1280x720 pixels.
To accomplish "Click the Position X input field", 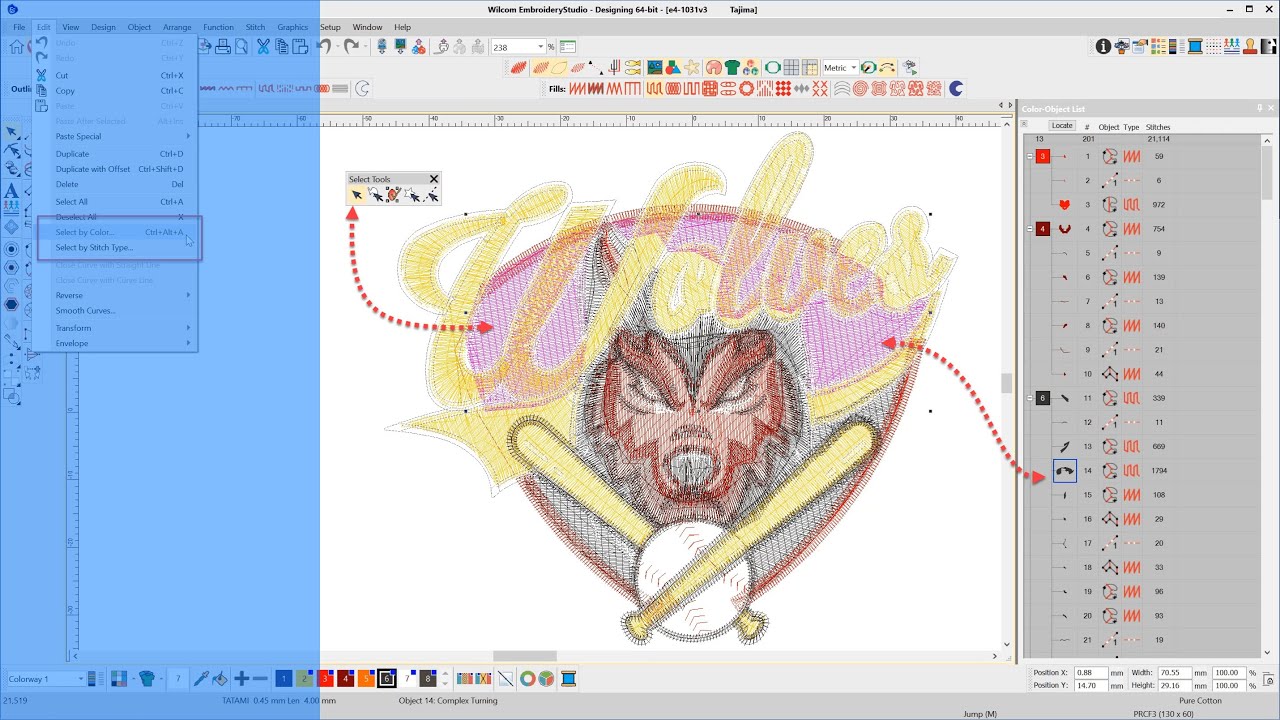I will pyautogui.click(x=1091, y=673).
